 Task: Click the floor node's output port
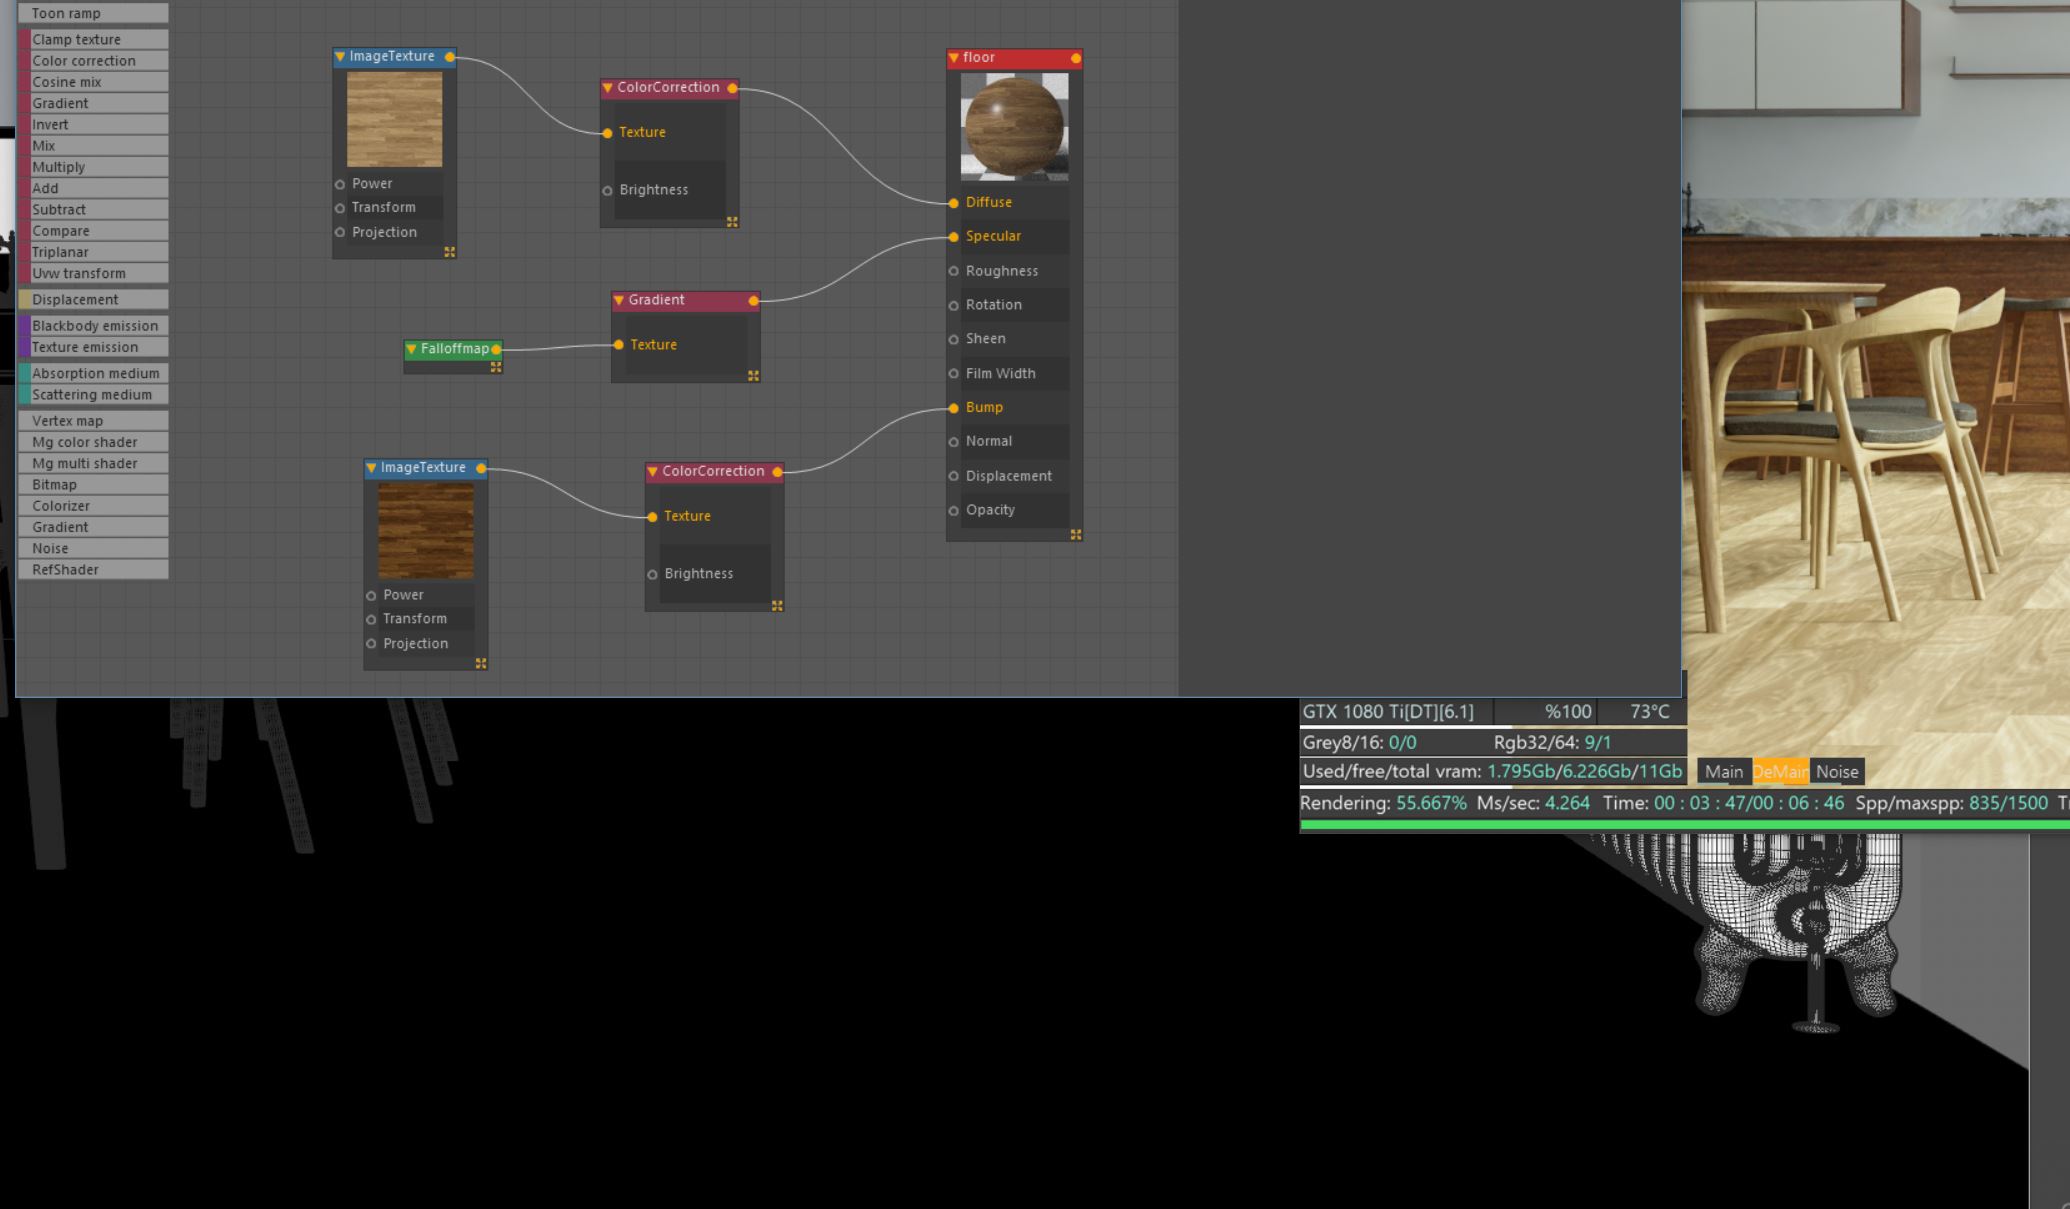click(1076, 58)
